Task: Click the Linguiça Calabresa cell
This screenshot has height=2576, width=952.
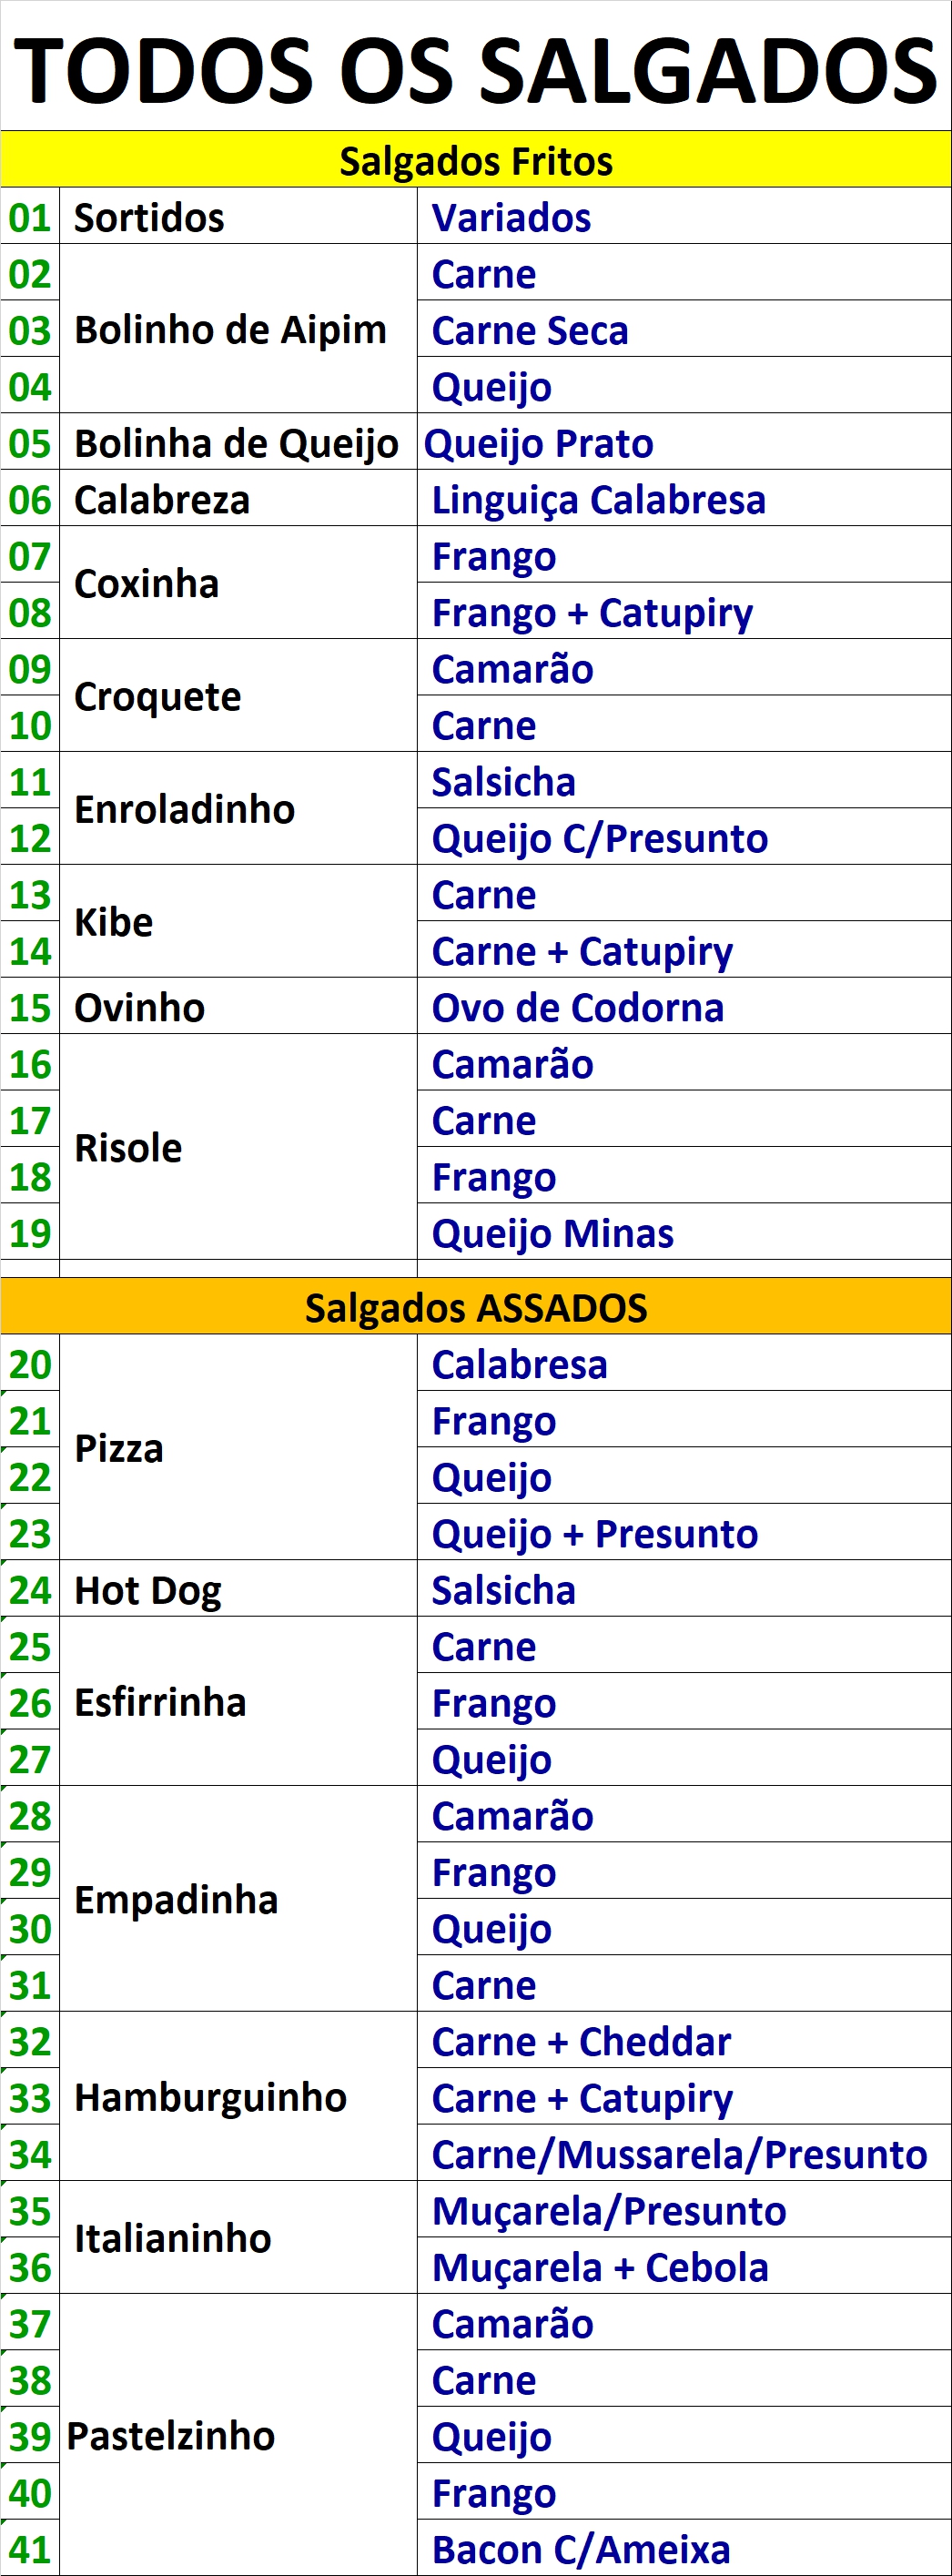Action: pyautogui.click(x=684, y=499)
